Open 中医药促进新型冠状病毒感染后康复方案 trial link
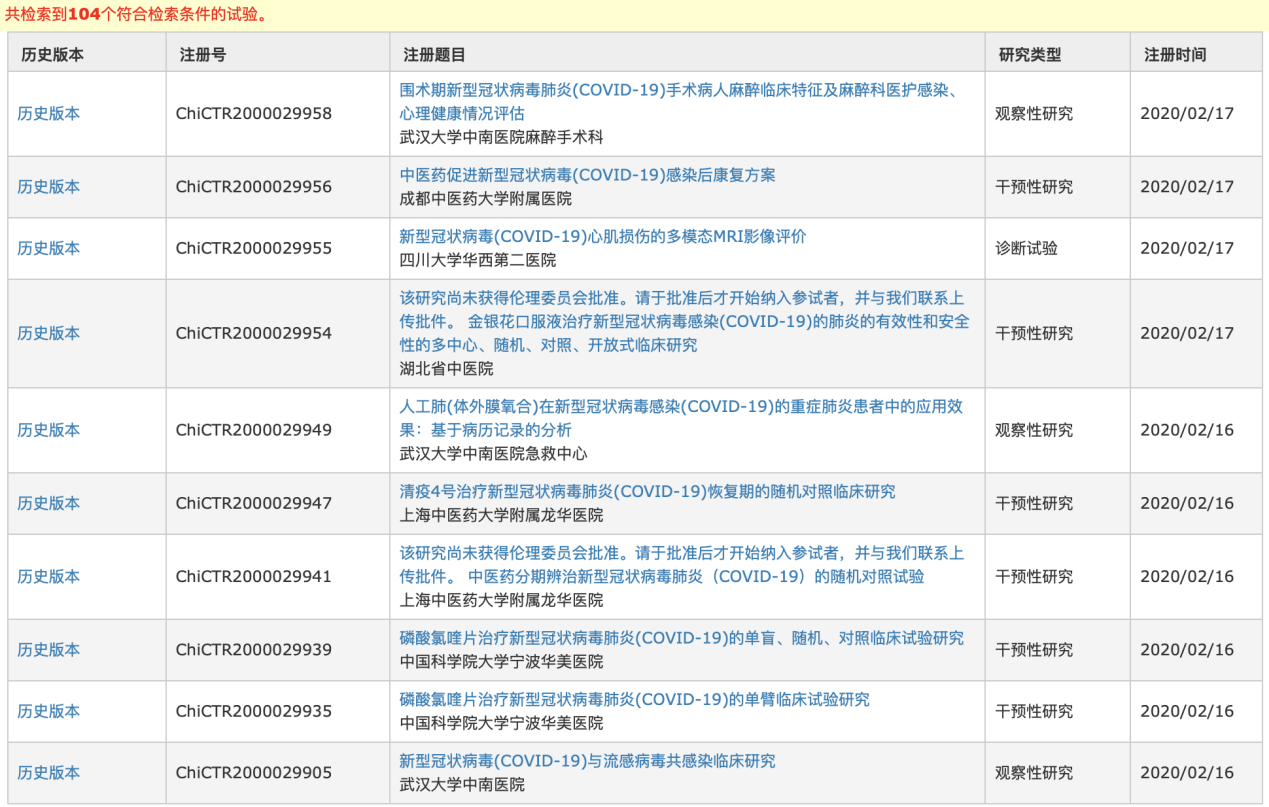Image resolution: width=1269 pixels, height=807 pixels. pyautogui.click(x=587, y=175)
